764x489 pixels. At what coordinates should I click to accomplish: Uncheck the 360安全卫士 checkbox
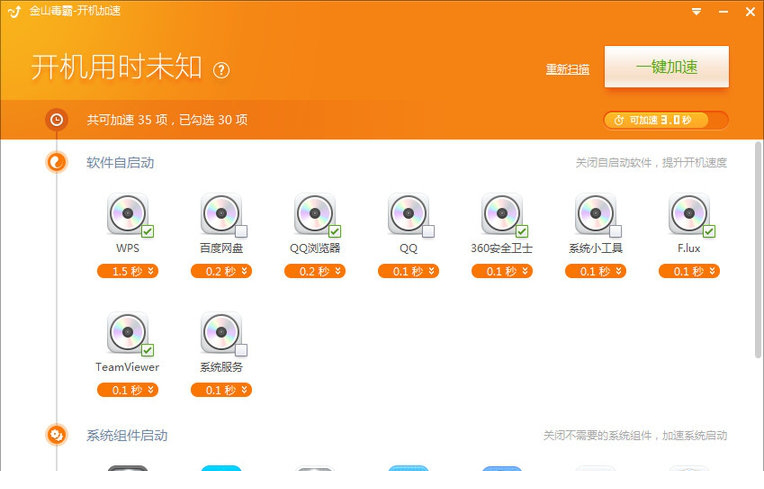pyautogui.click(x=522, y=231)
